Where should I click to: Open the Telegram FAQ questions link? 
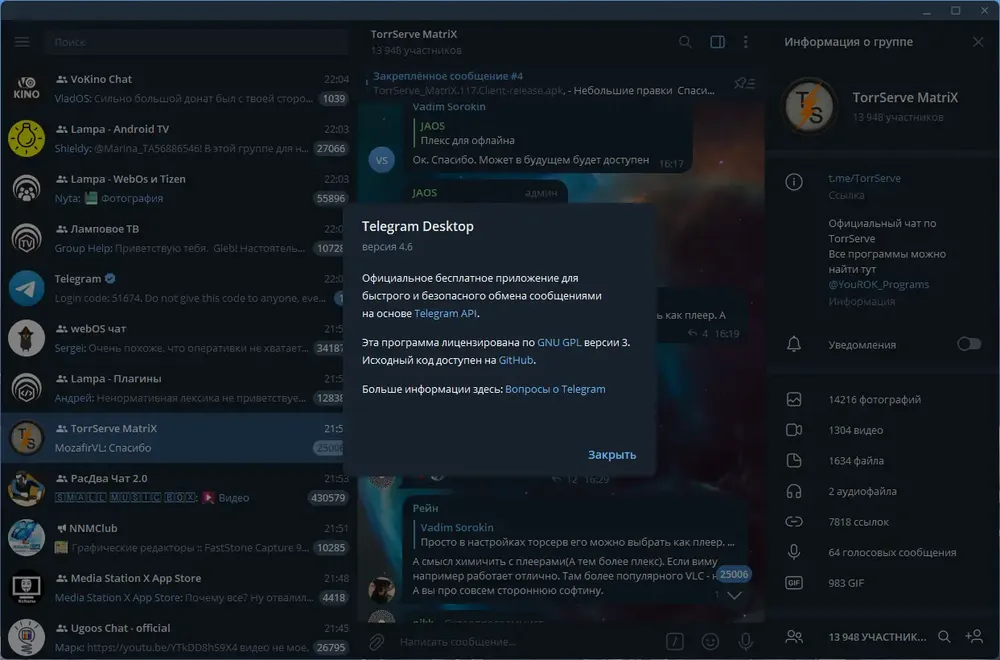(x=555, y=390)
